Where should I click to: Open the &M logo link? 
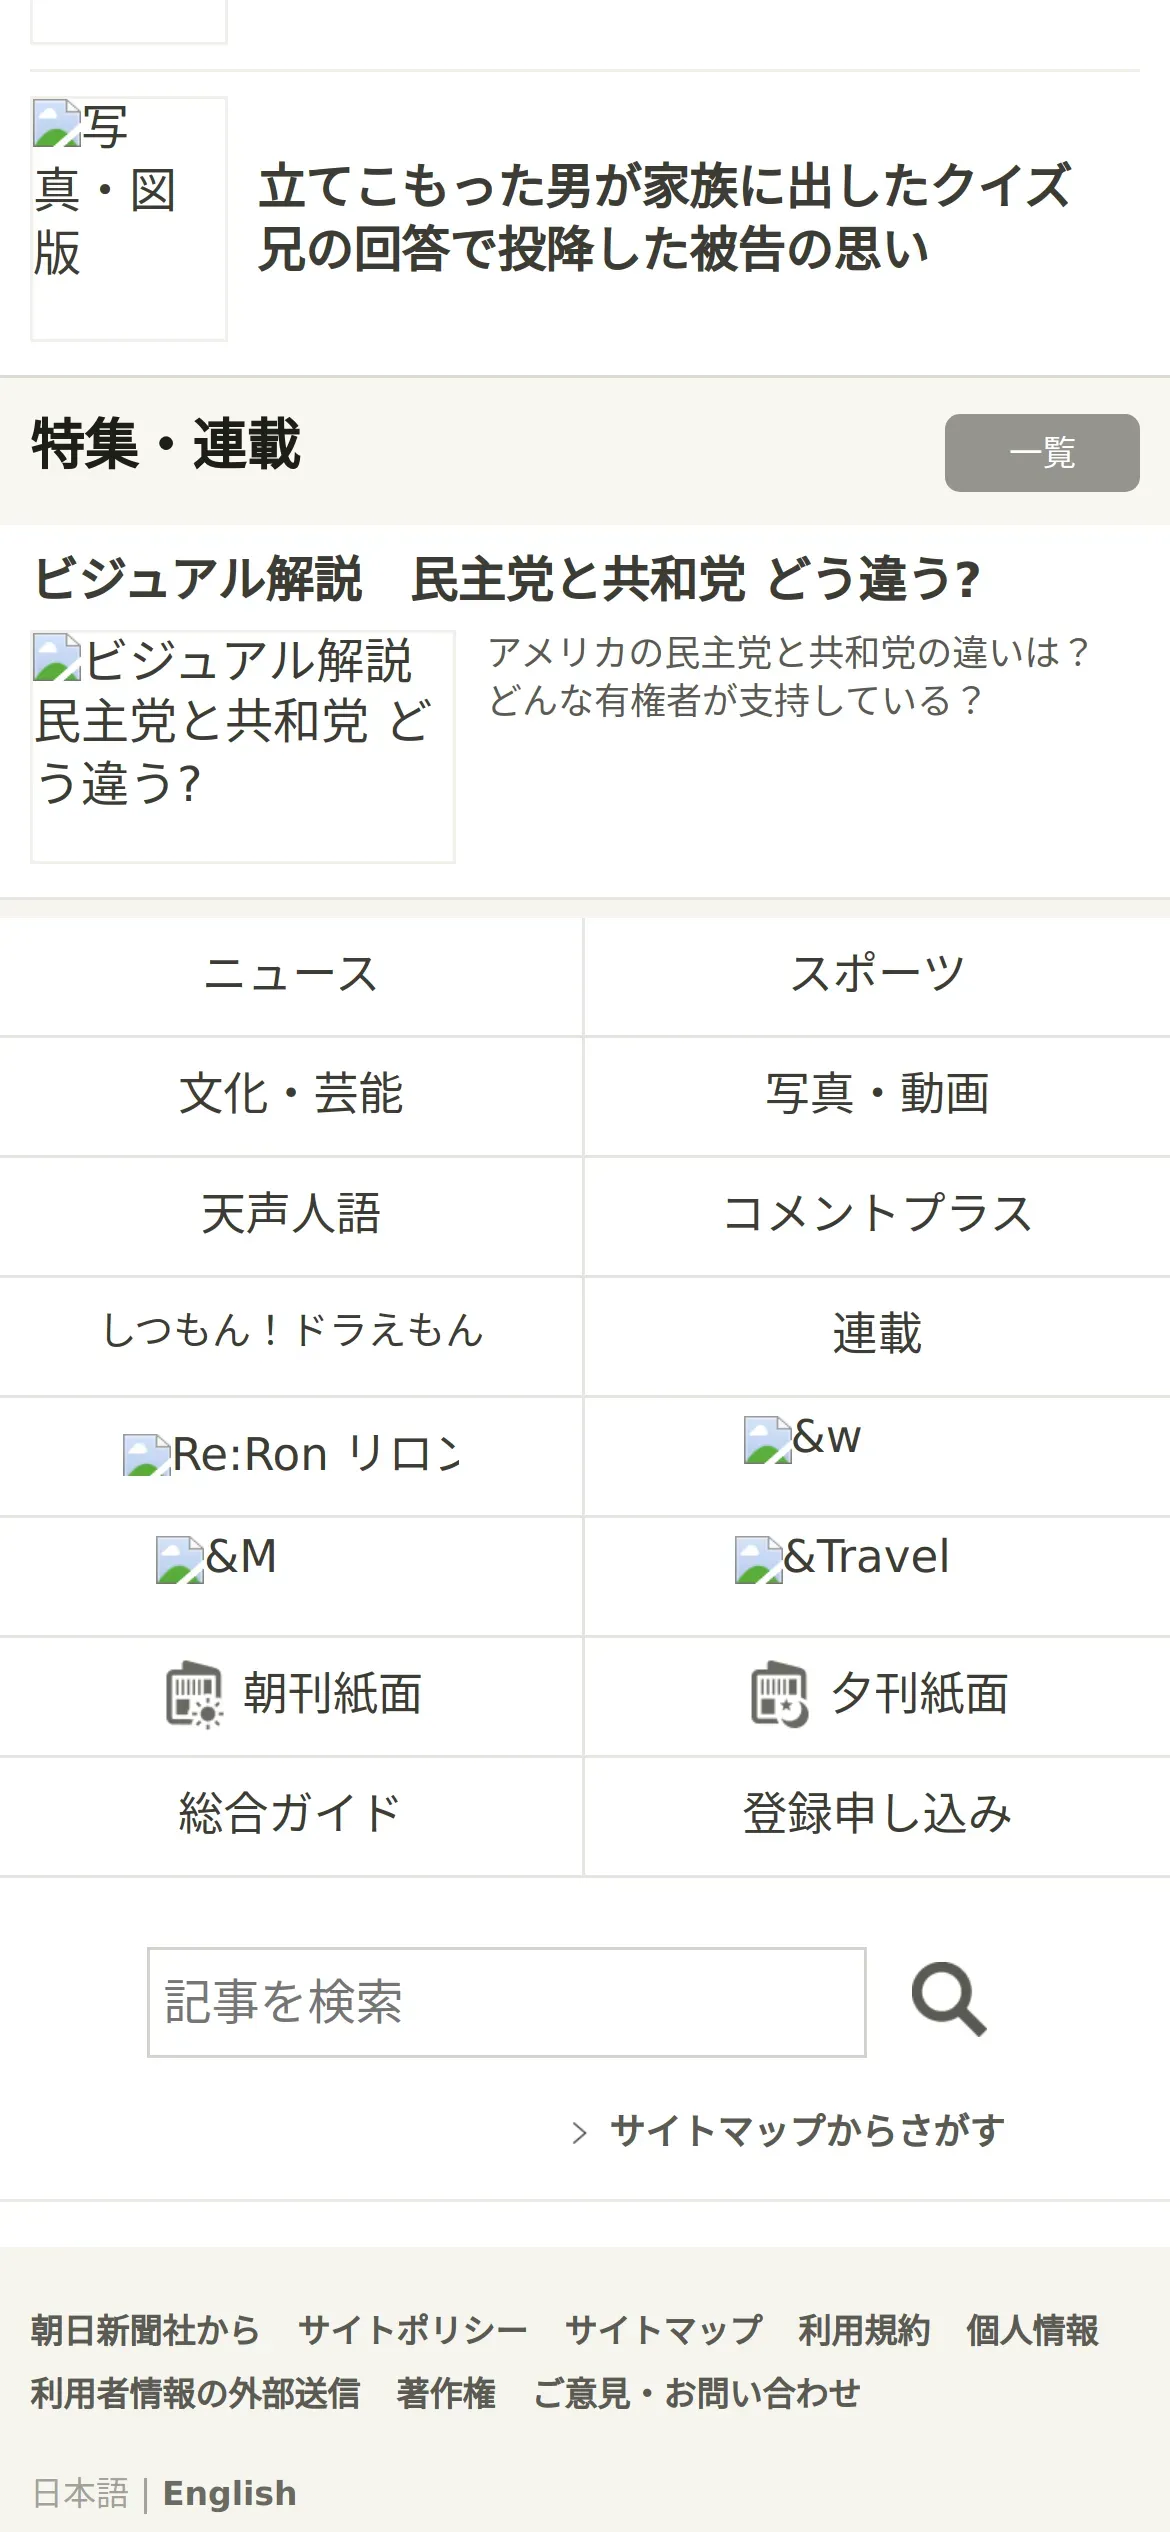pyautogui.click(x=217, y=1558)
